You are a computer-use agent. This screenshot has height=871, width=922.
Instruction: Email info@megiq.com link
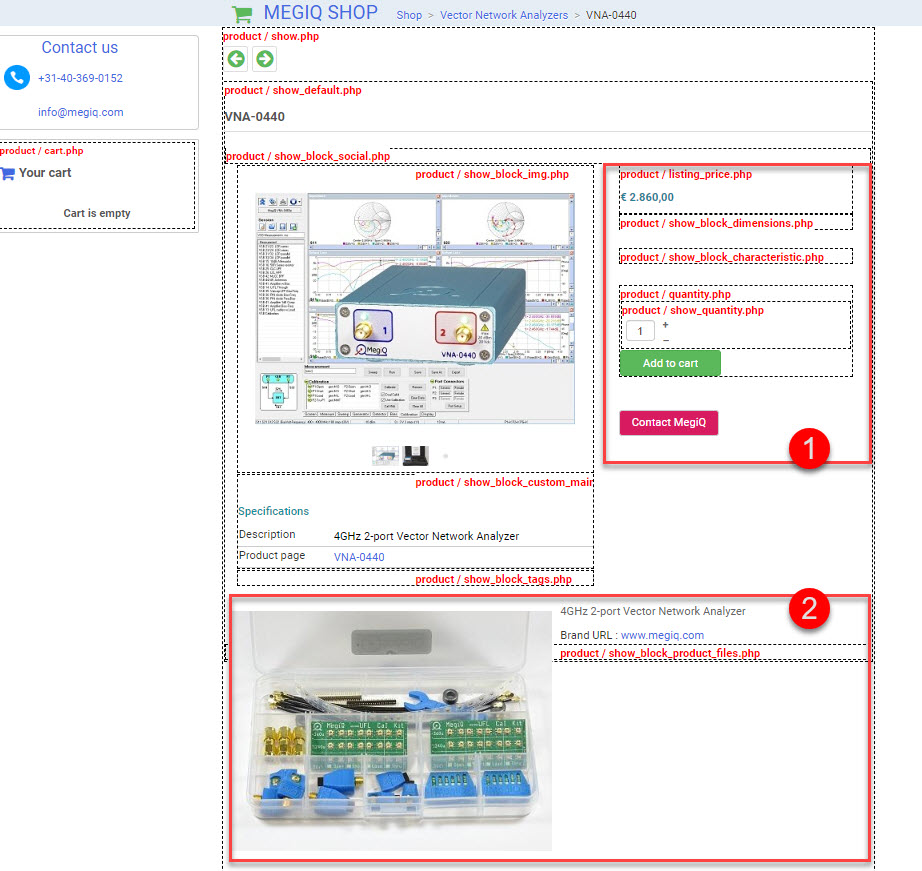(x=81, y=112)
